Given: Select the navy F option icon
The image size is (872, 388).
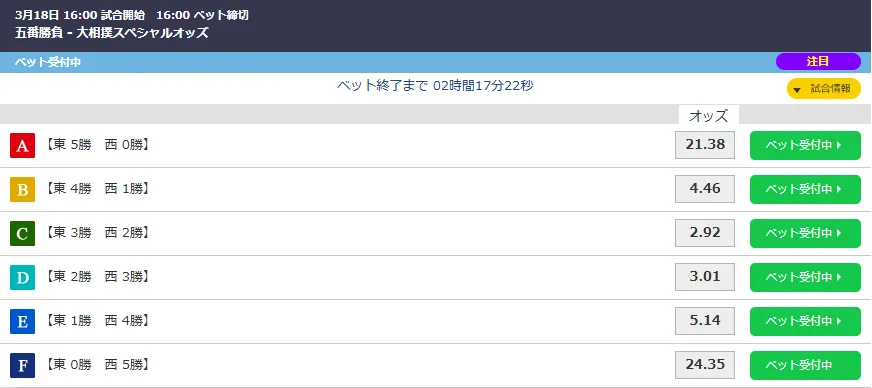Looking at the screenshot, I should click(x=22, y=365).
